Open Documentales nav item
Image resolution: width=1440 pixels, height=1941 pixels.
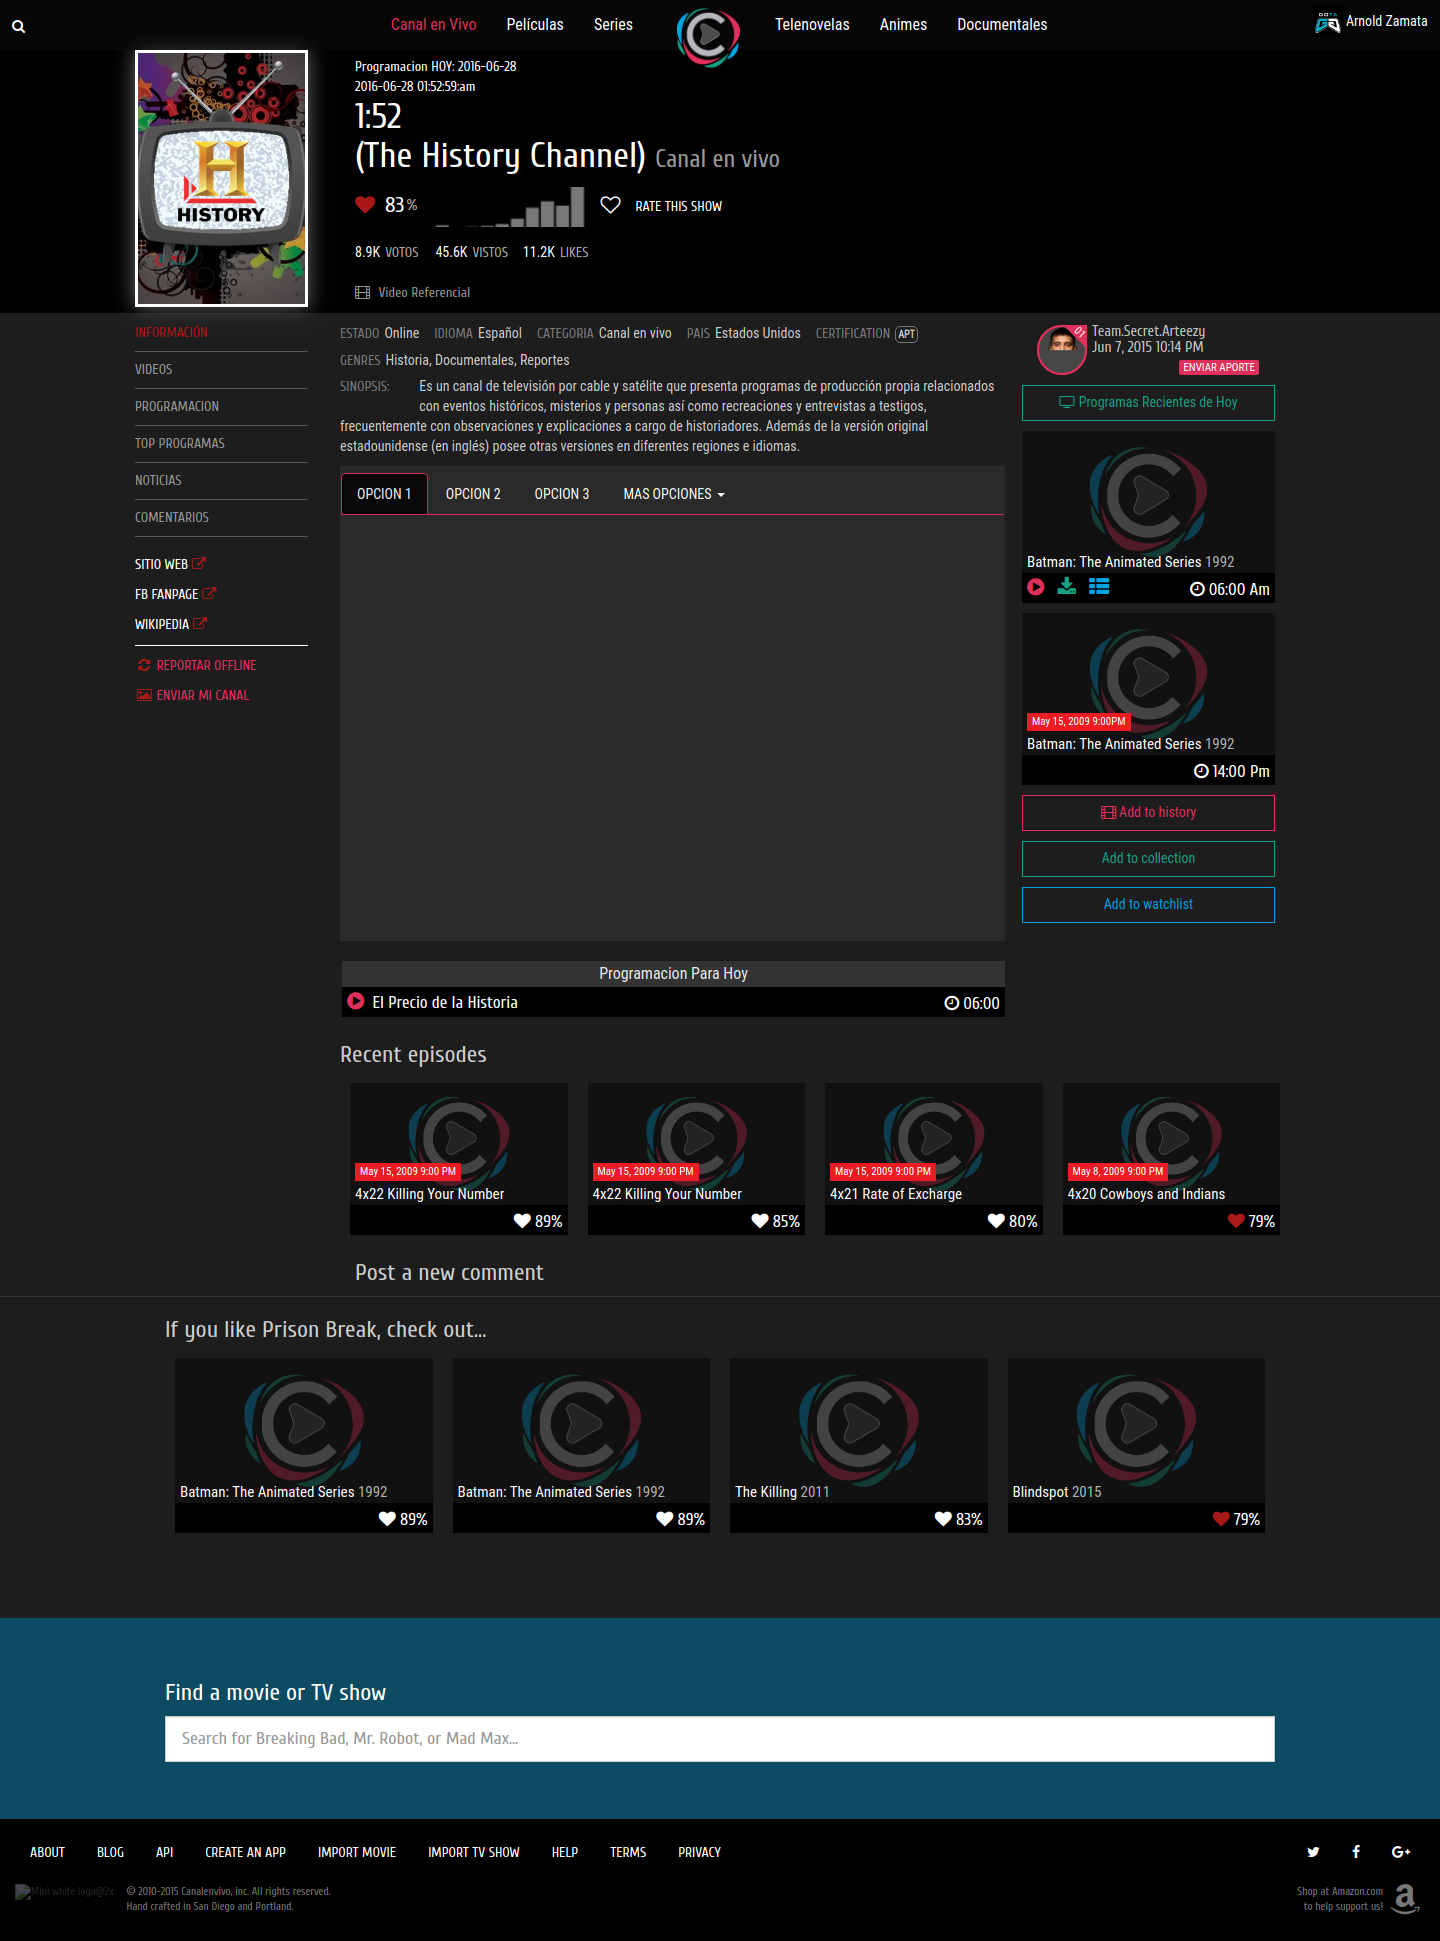tap(1002, 24)
